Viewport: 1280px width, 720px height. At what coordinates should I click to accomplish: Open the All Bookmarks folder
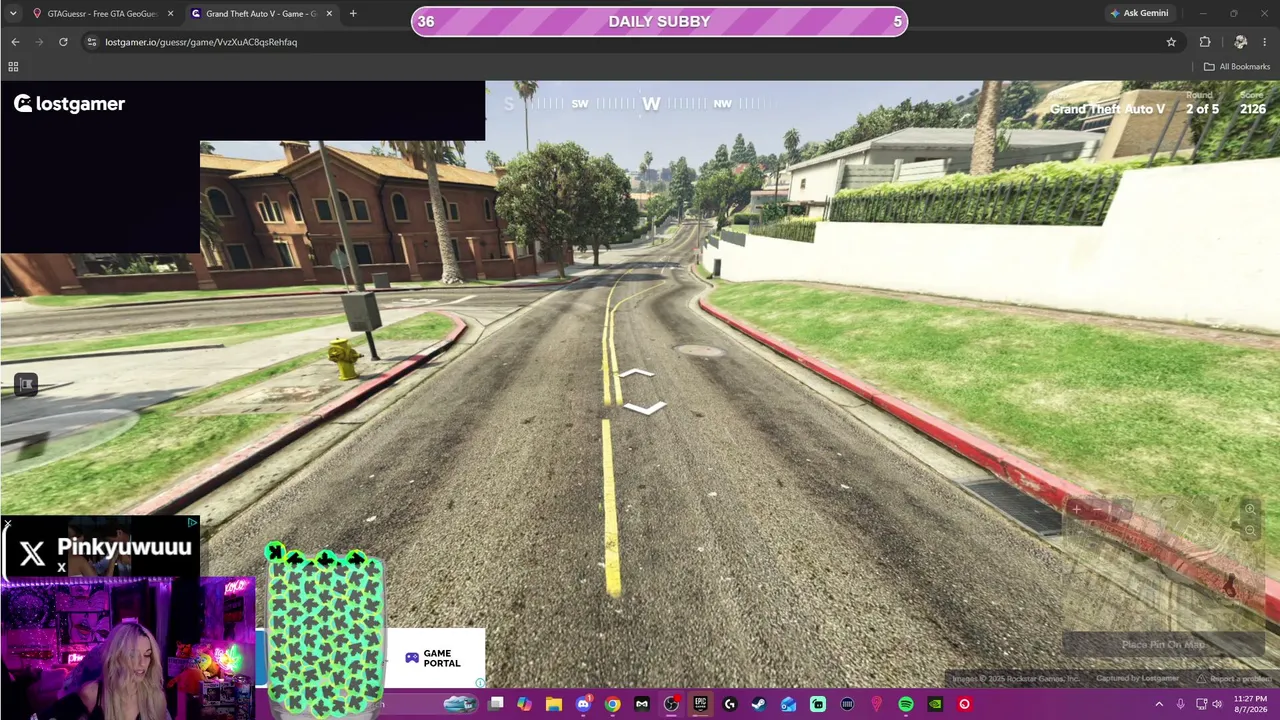[x=1237, y=67]
